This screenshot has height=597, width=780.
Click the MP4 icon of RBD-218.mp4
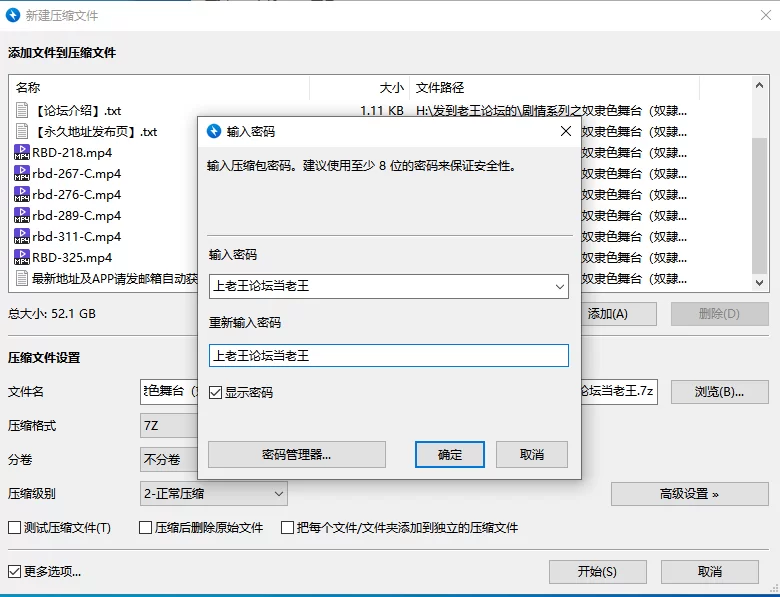point(22,152)
